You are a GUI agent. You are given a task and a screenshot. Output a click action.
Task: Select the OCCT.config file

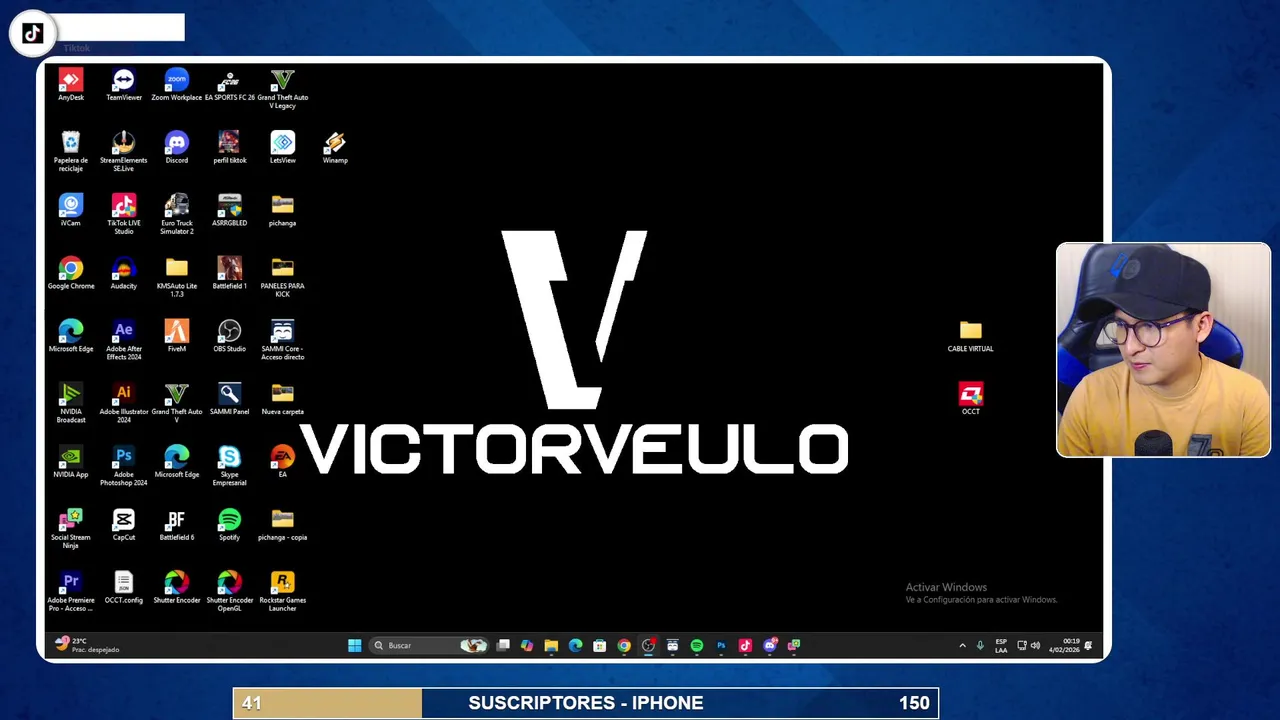[x=124, y=588]
